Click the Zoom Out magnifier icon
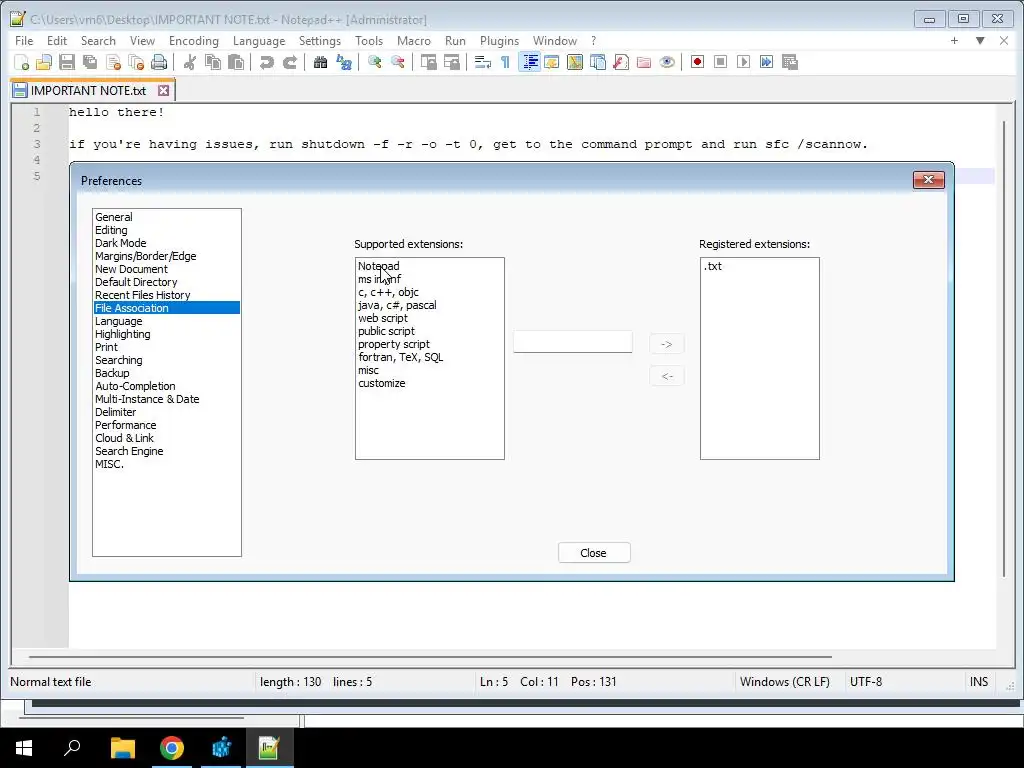 coord(397,62)
